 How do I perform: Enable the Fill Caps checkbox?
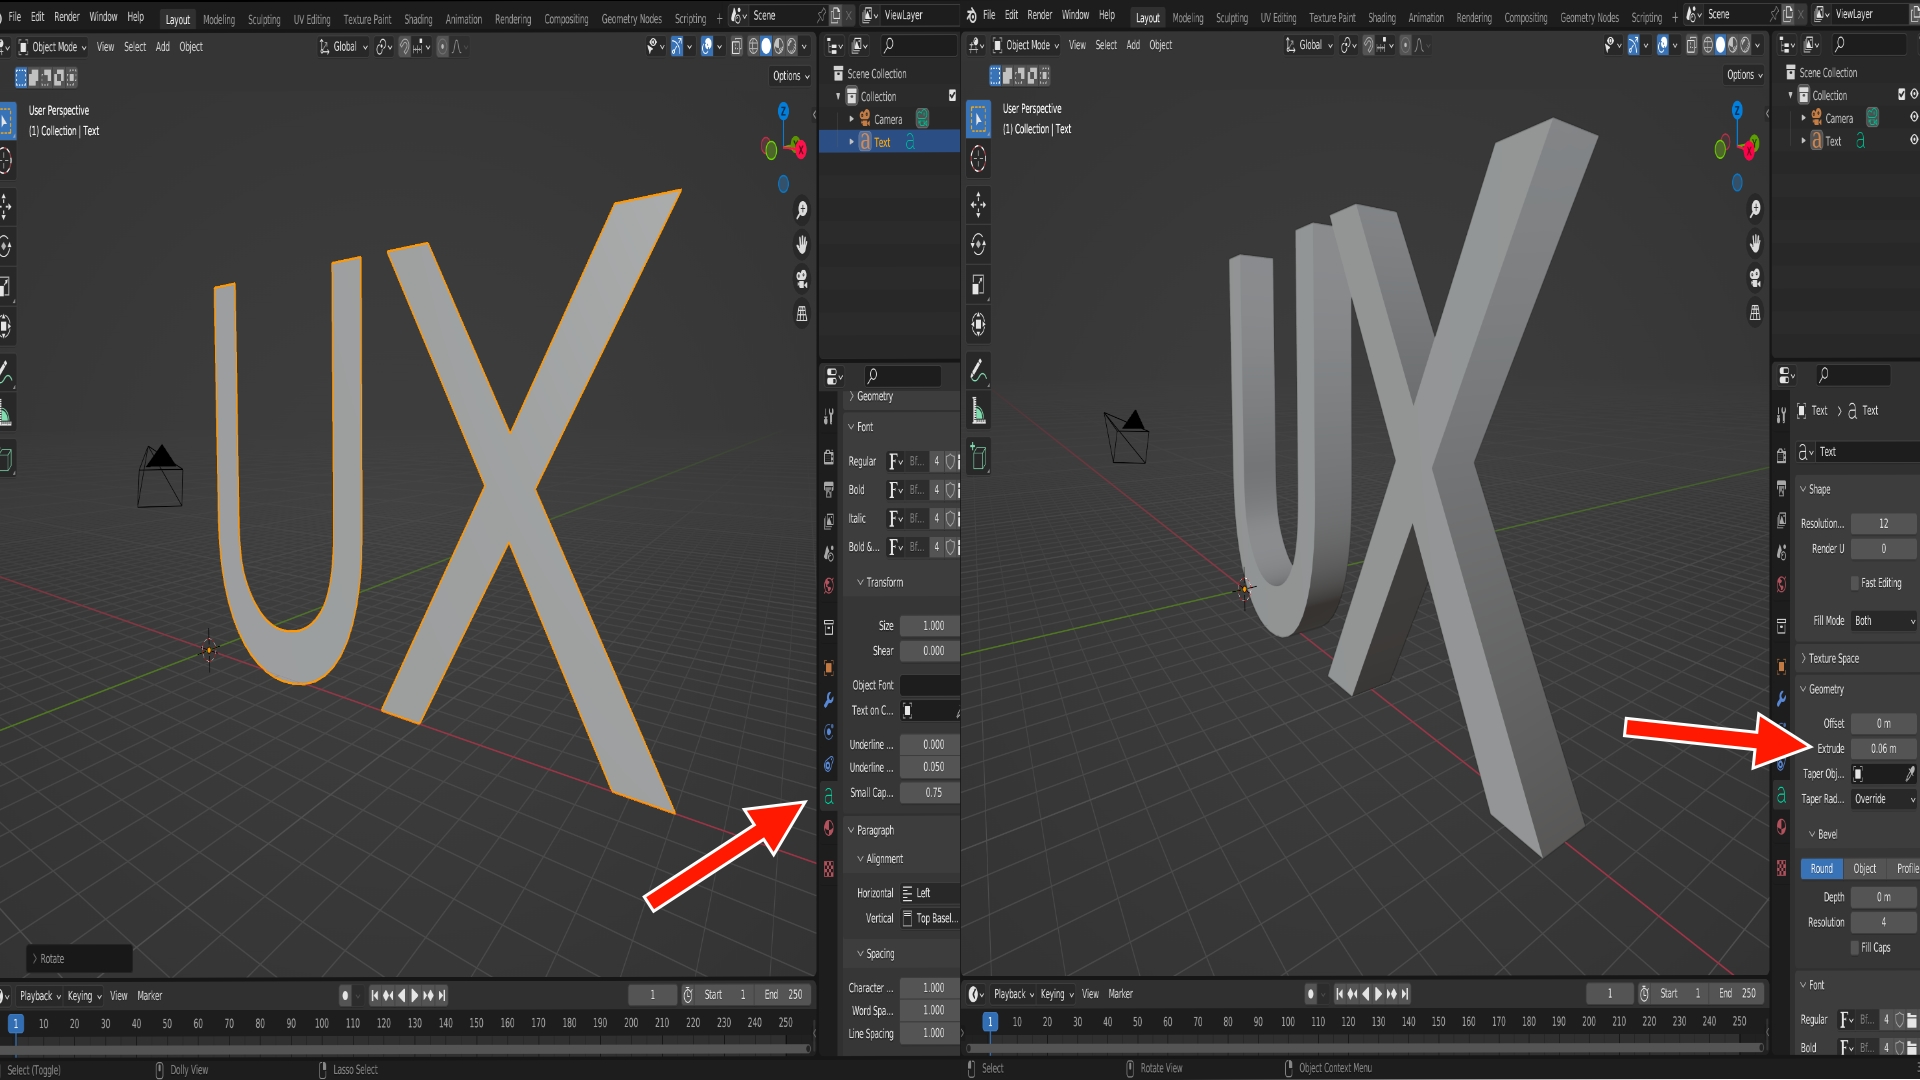[x=1855, y=948]
